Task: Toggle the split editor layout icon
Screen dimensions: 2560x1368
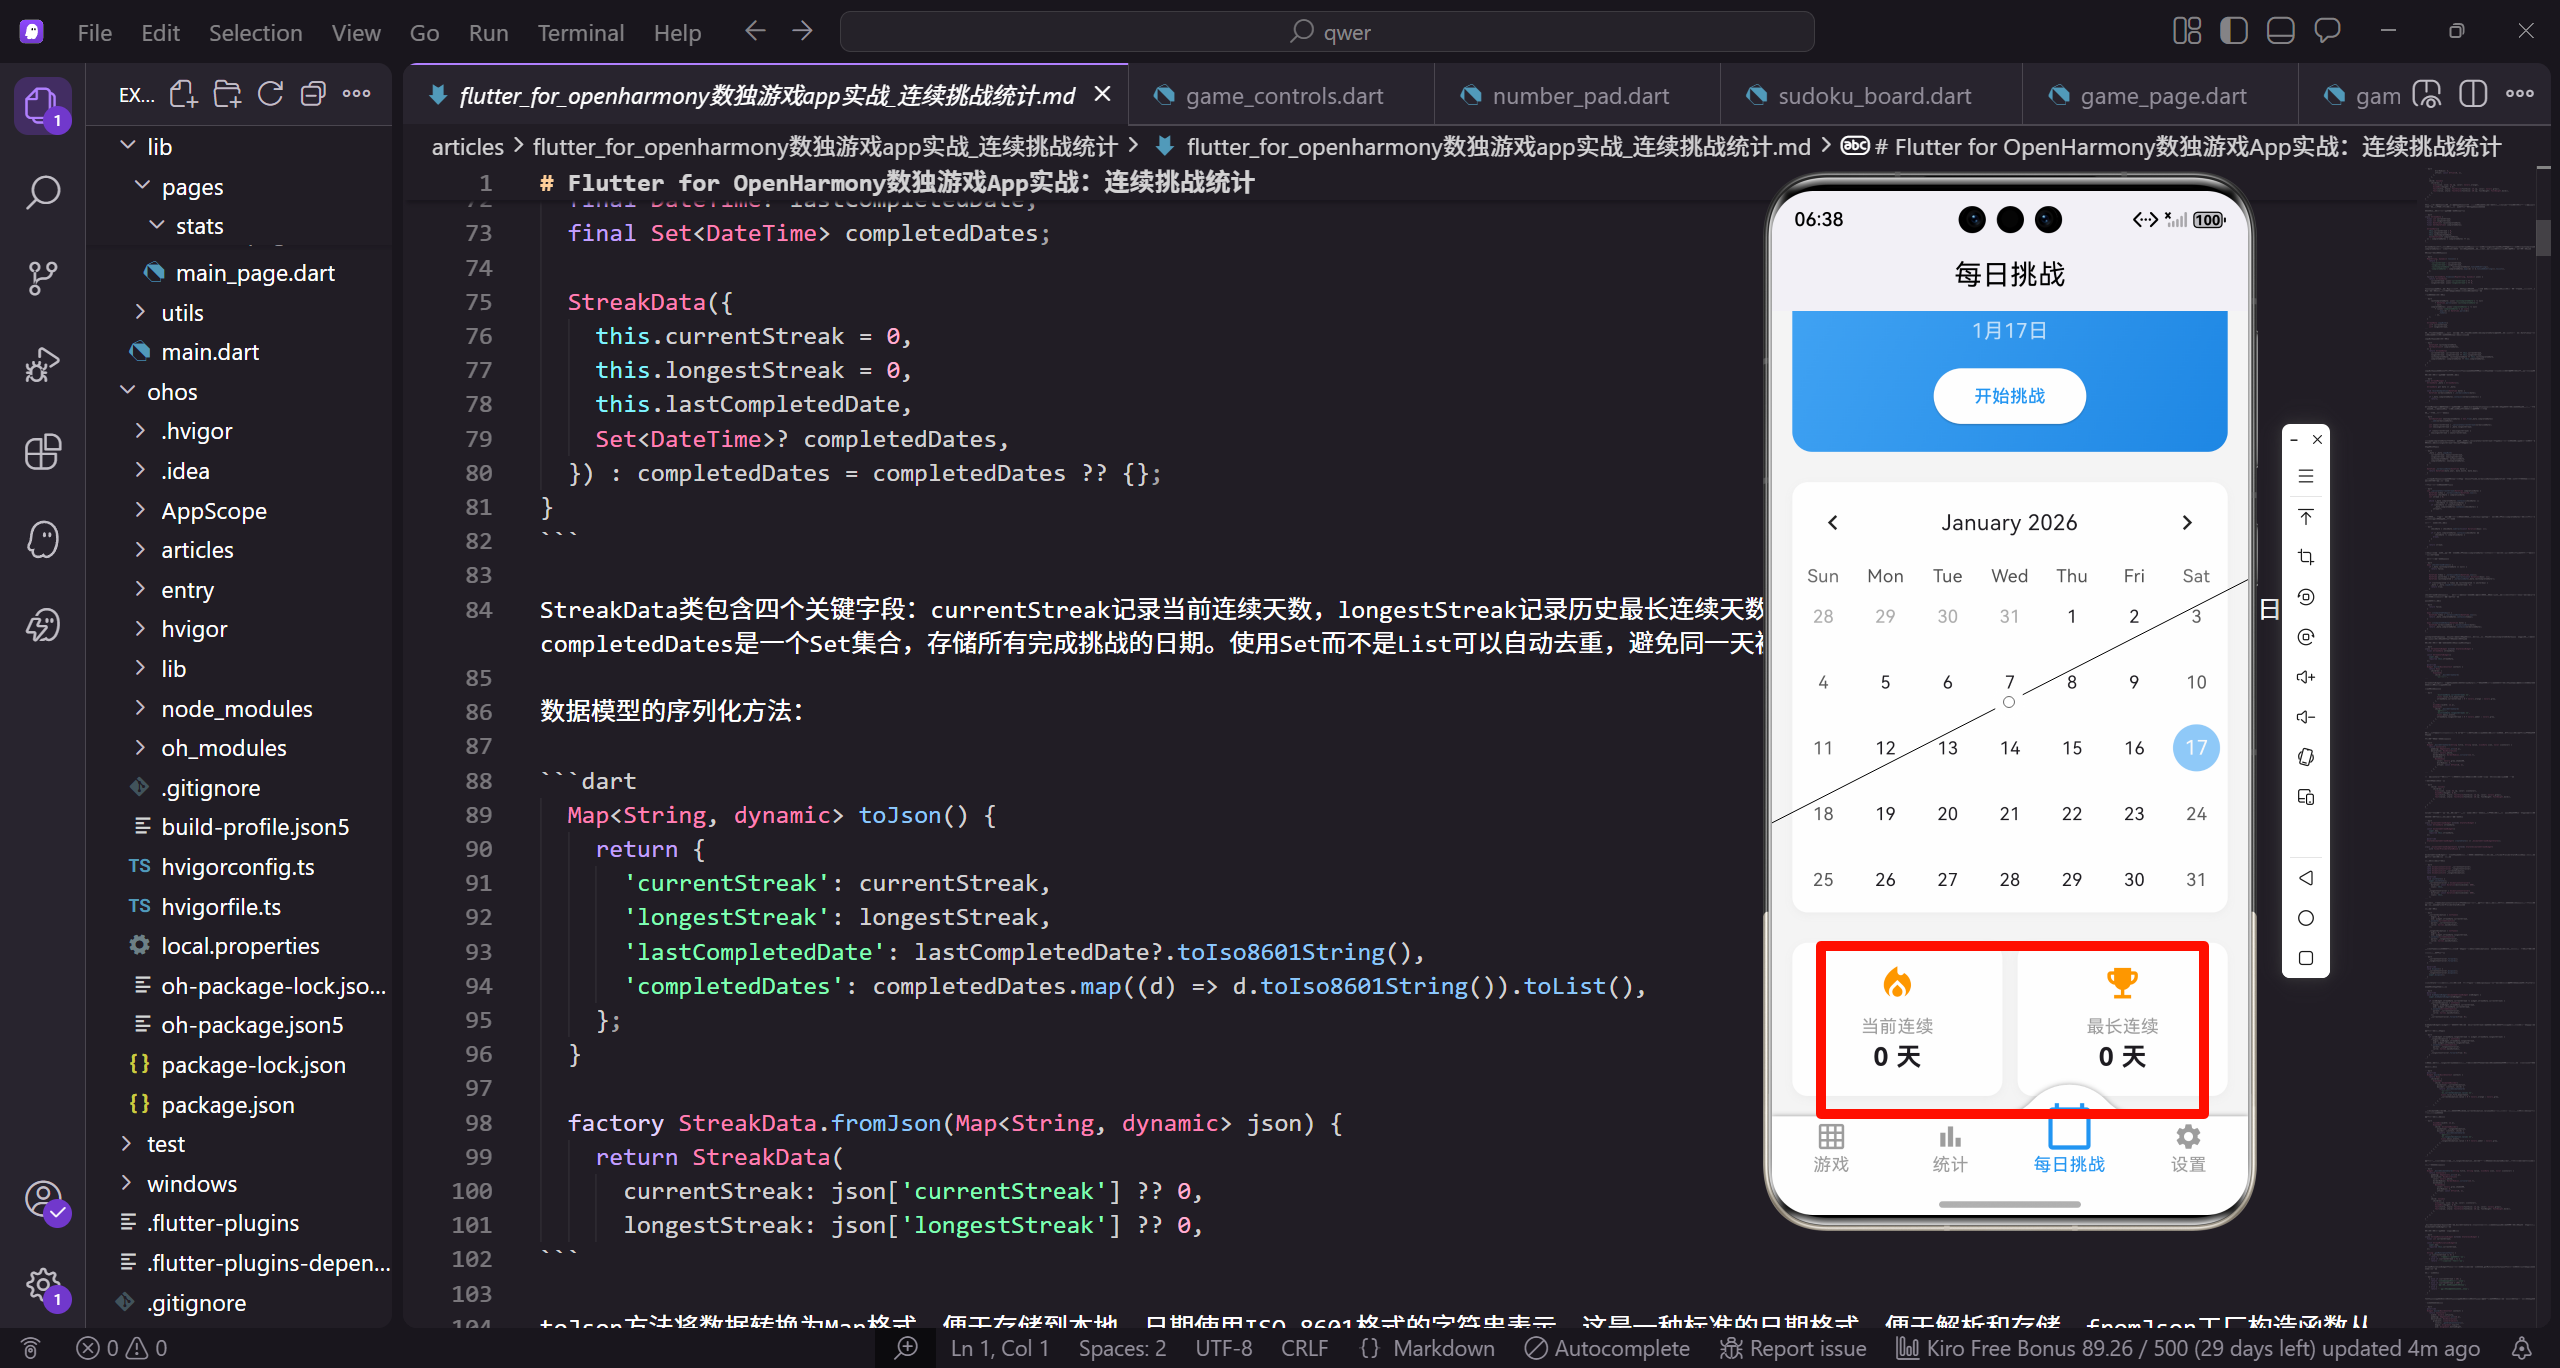Action: tap(2474, 93)
